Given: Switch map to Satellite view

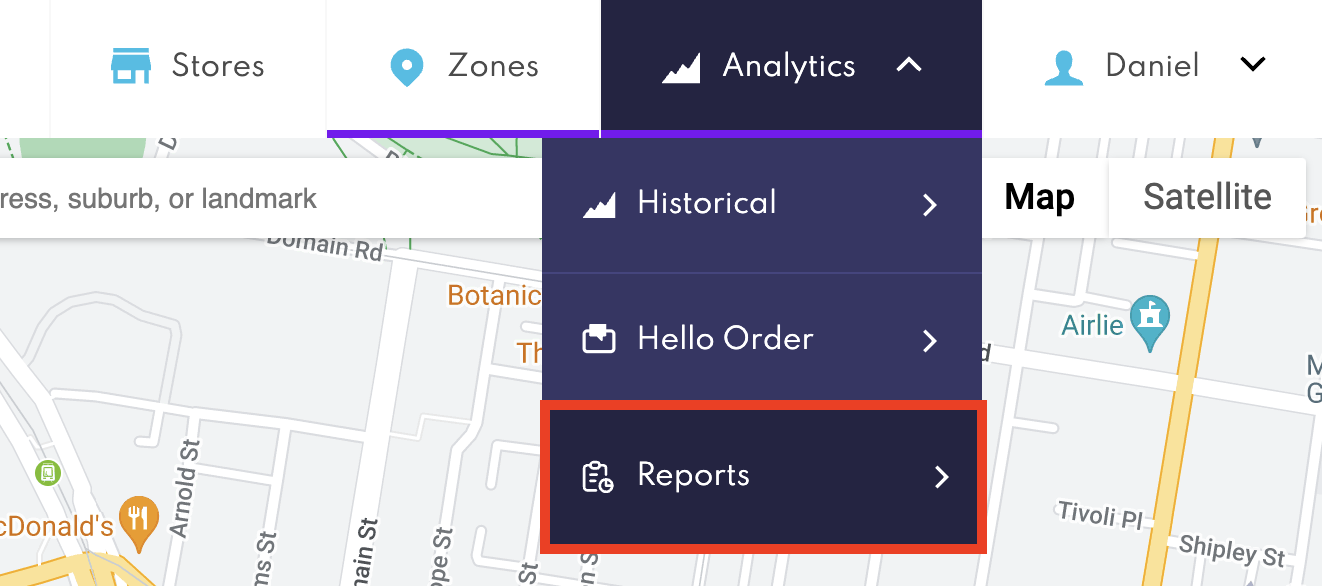Looking at the screenshot, I should [1207, 197].
